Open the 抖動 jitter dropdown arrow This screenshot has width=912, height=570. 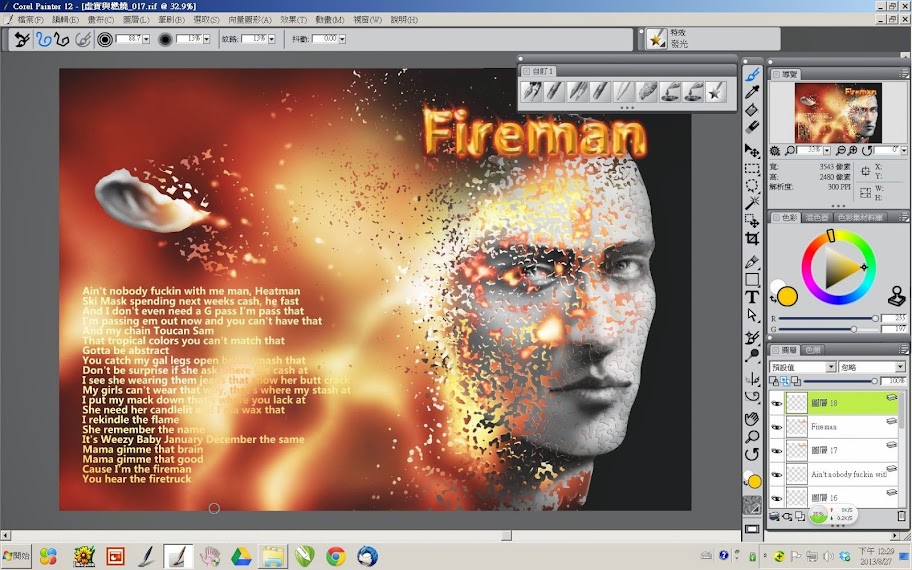342,39
